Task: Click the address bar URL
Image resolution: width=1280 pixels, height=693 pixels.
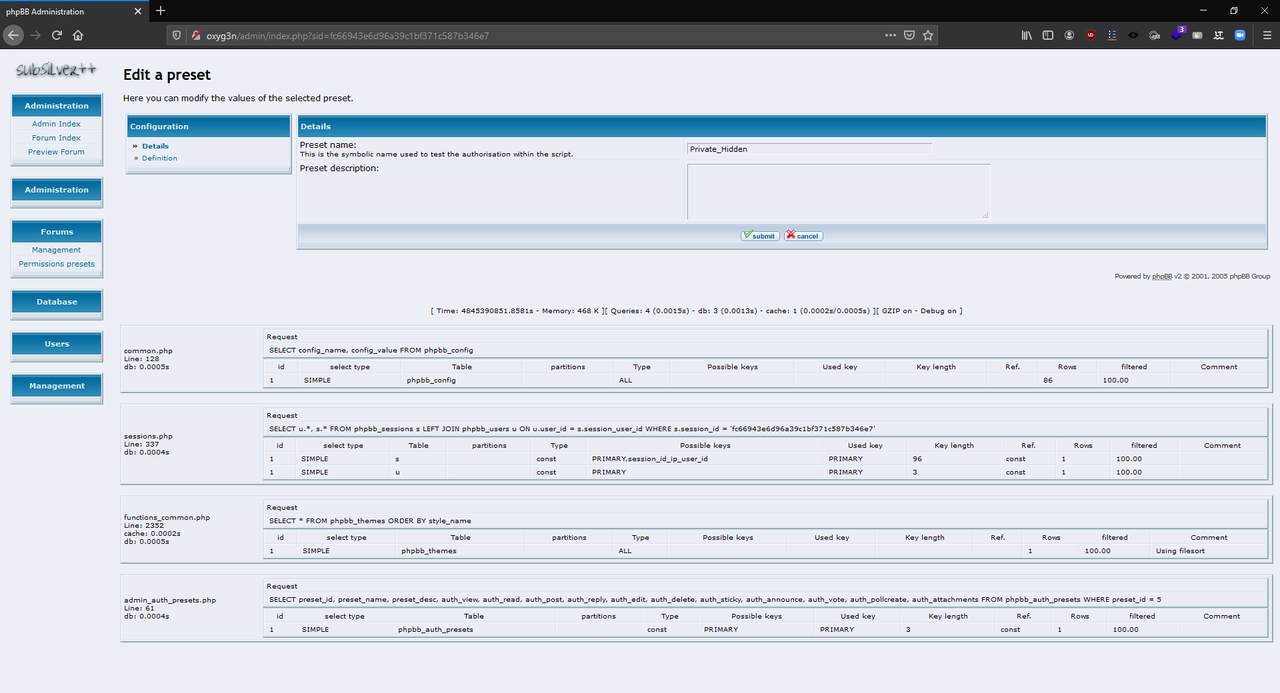Action: click(347, 34)
